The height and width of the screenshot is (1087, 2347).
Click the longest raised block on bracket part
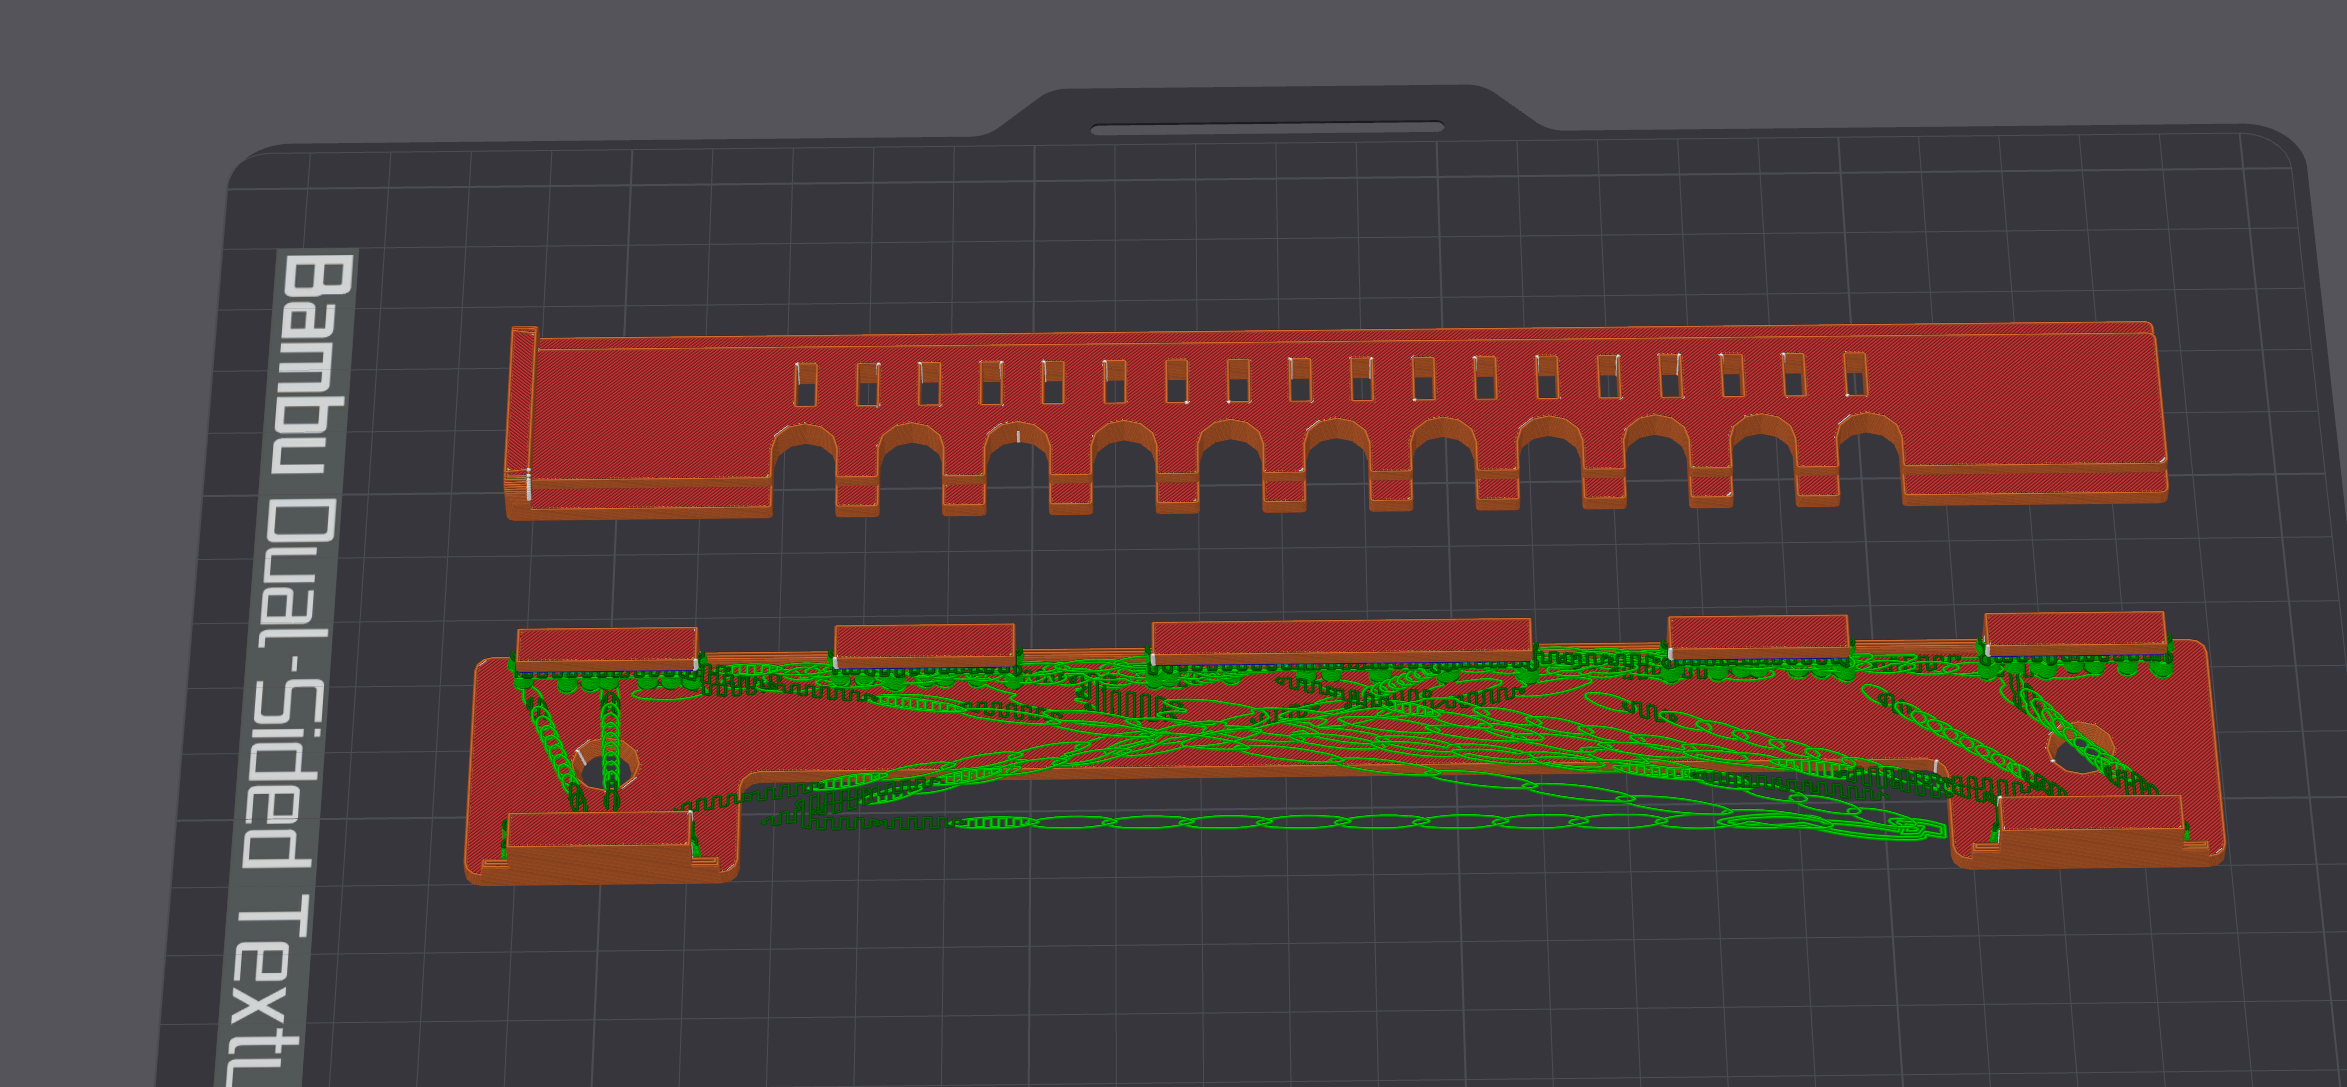(x=1341, y=641)
